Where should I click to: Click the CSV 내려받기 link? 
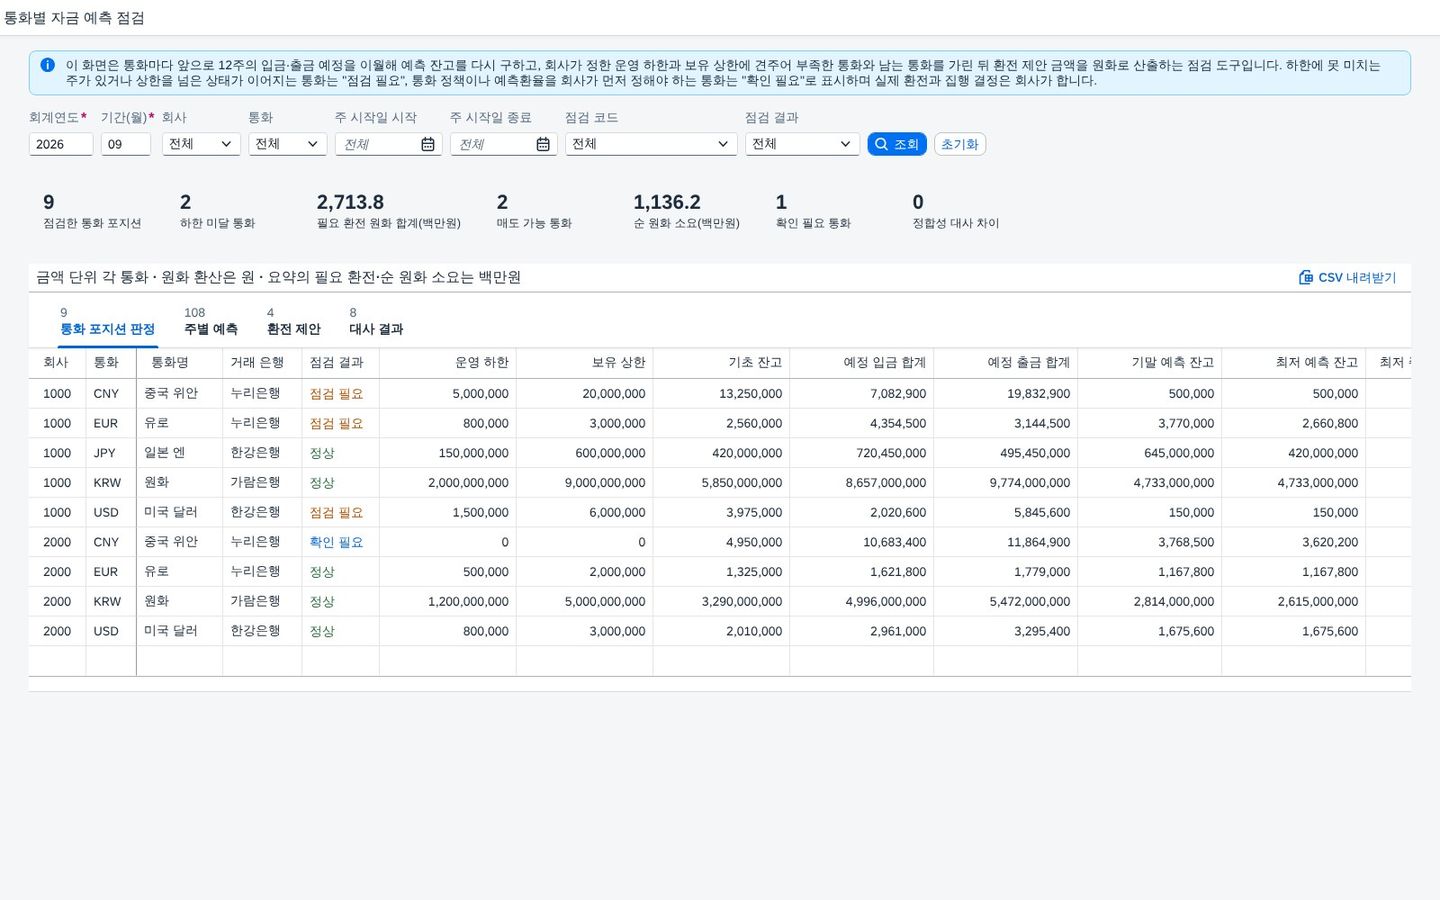pyautogui.click(x=1347, y=277)
